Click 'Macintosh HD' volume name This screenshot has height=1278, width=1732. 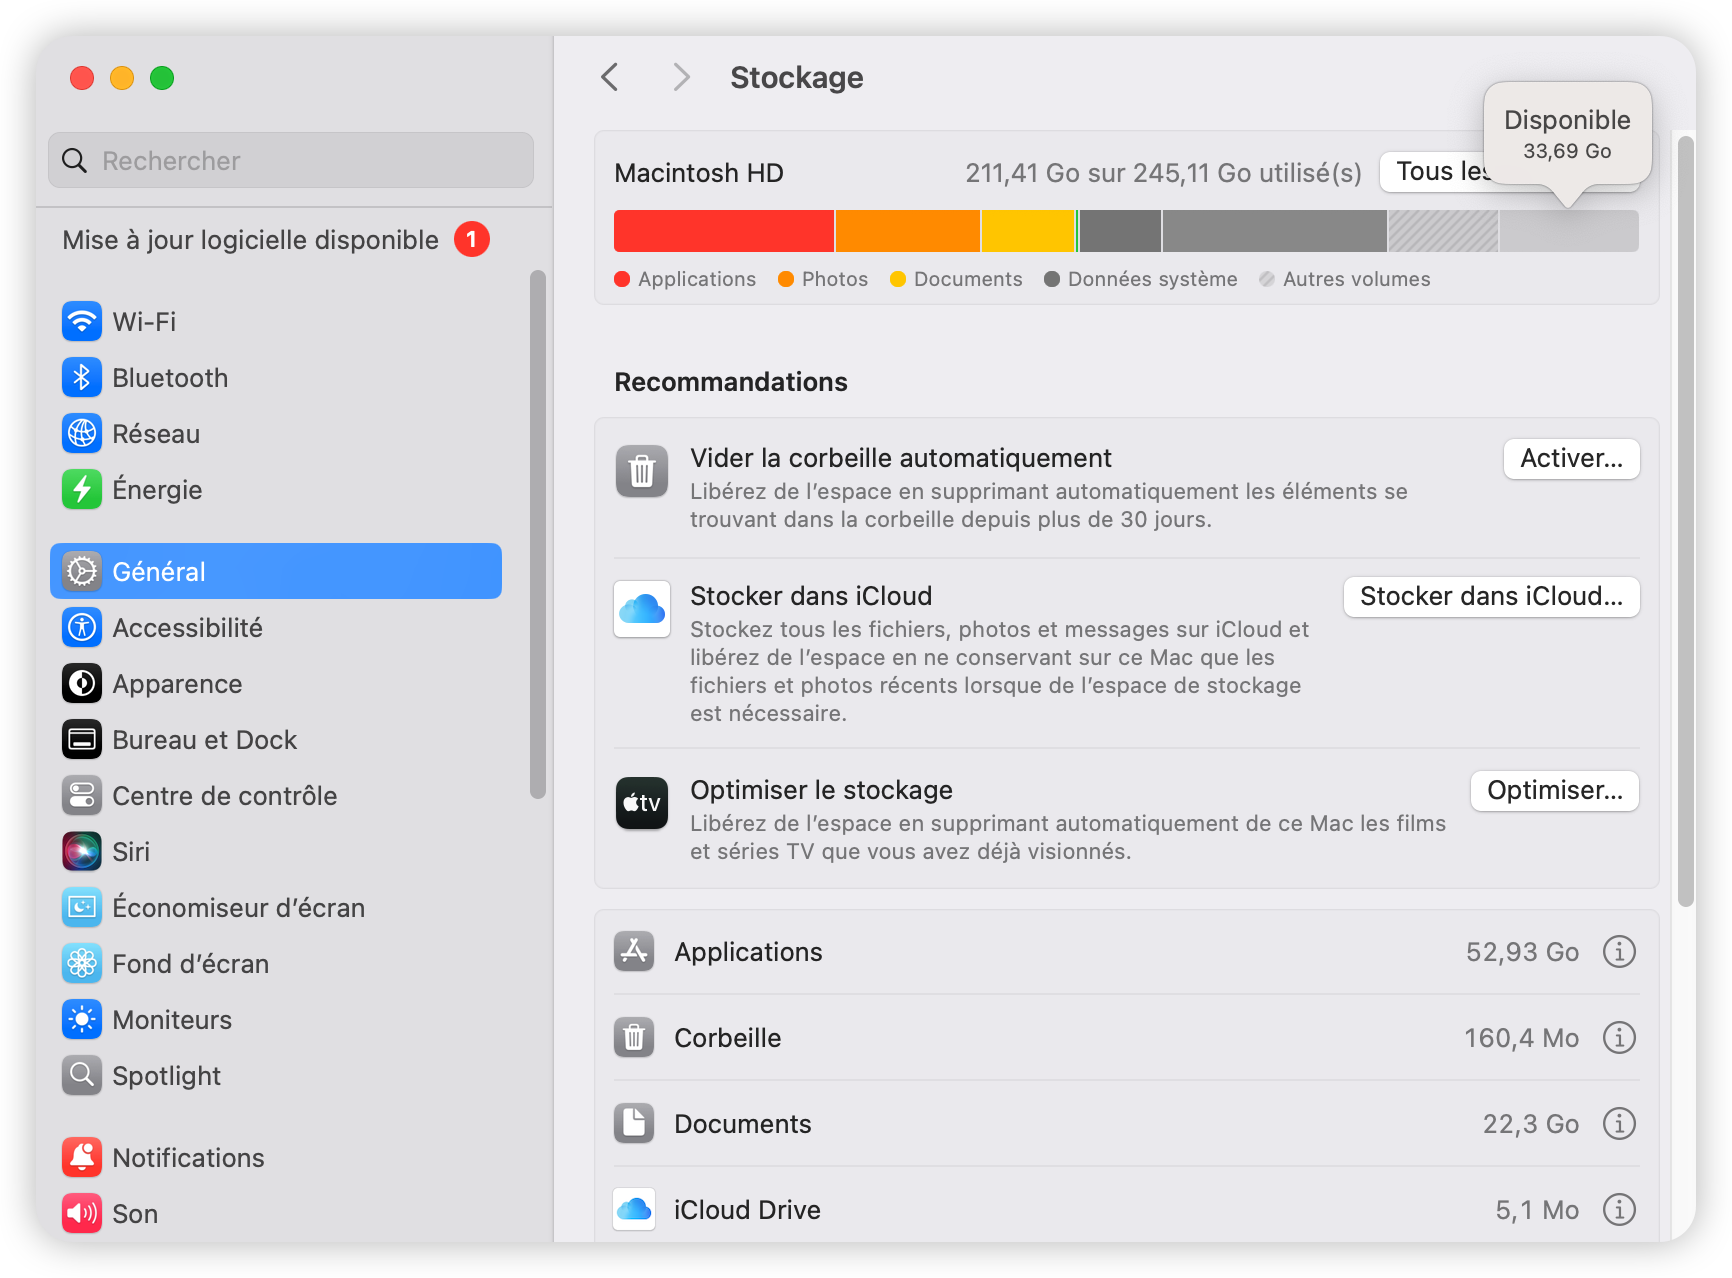click(699, 173)
